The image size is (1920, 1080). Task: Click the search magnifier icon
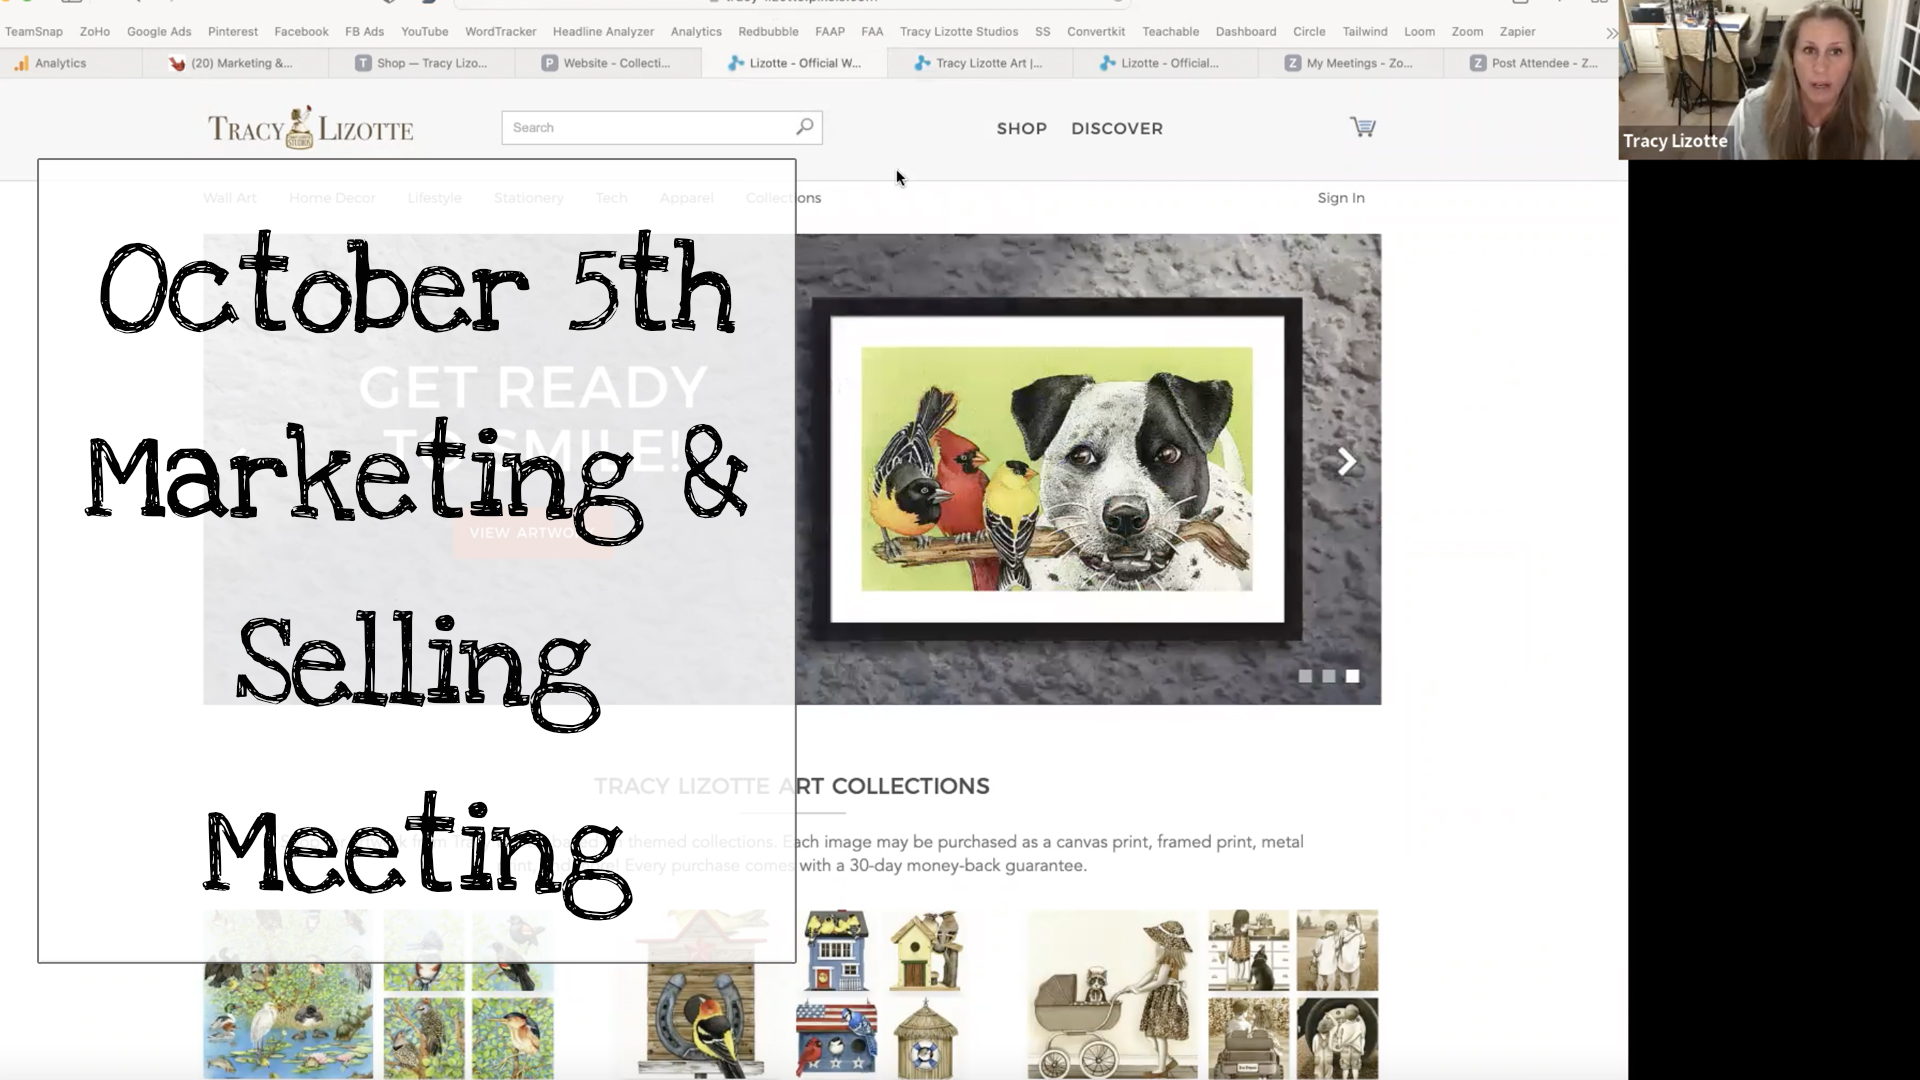click(x=804, y=127)
